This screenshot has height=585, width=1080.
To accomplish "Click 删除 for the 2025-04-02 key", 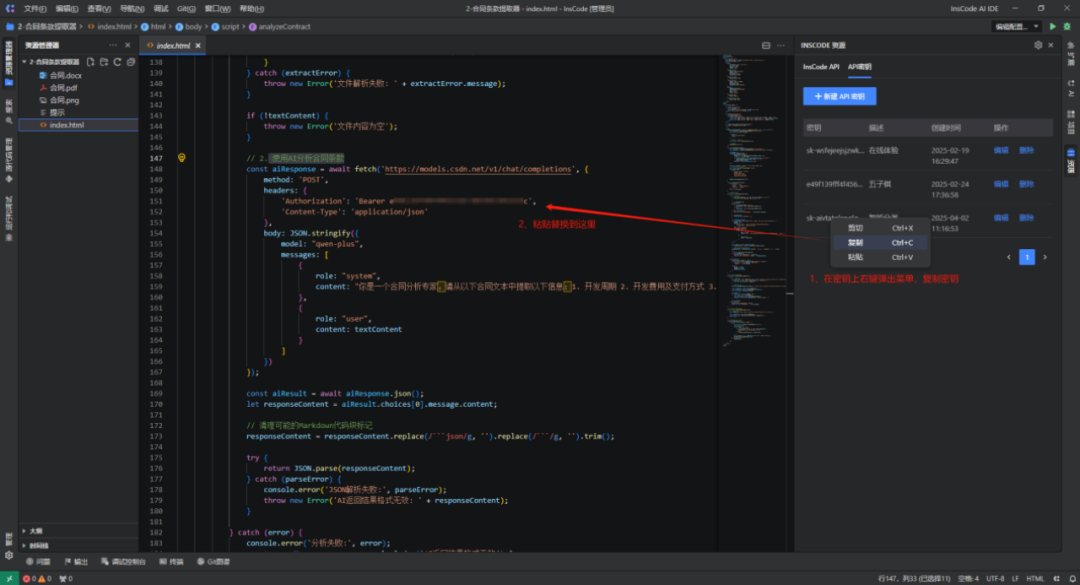I will pos(1026,218).
